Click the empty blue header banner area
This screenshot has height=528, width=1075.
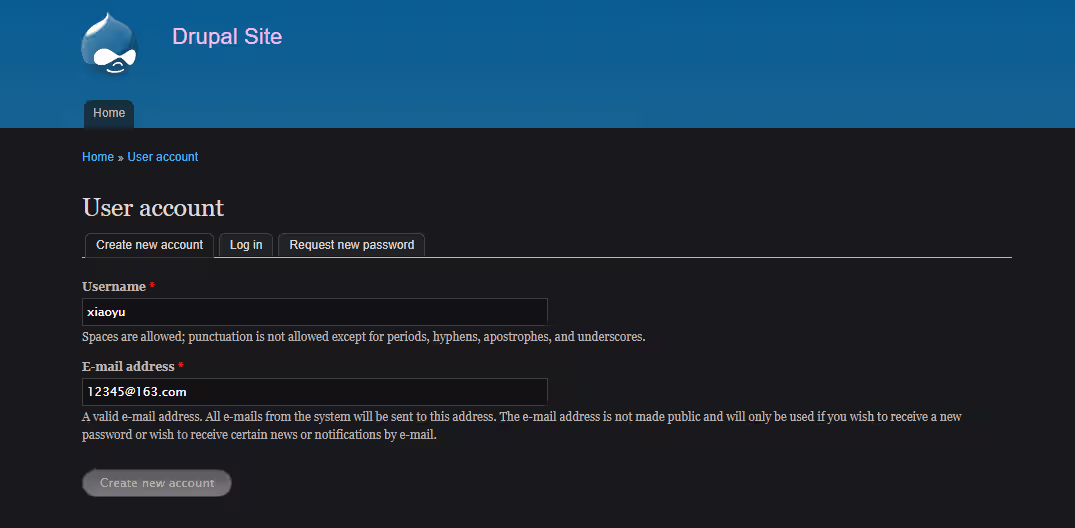coord(650,60)
